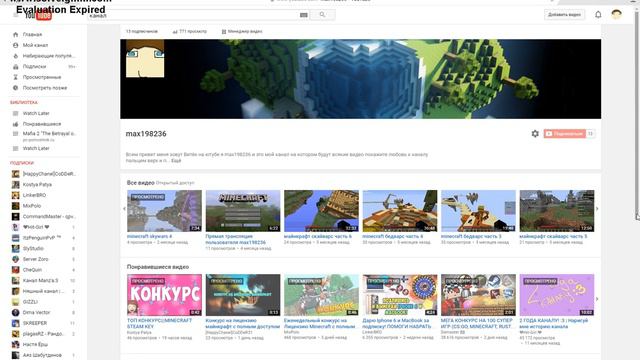Click the channel name max198236
The image size is (640, 360).
point(146,134)
